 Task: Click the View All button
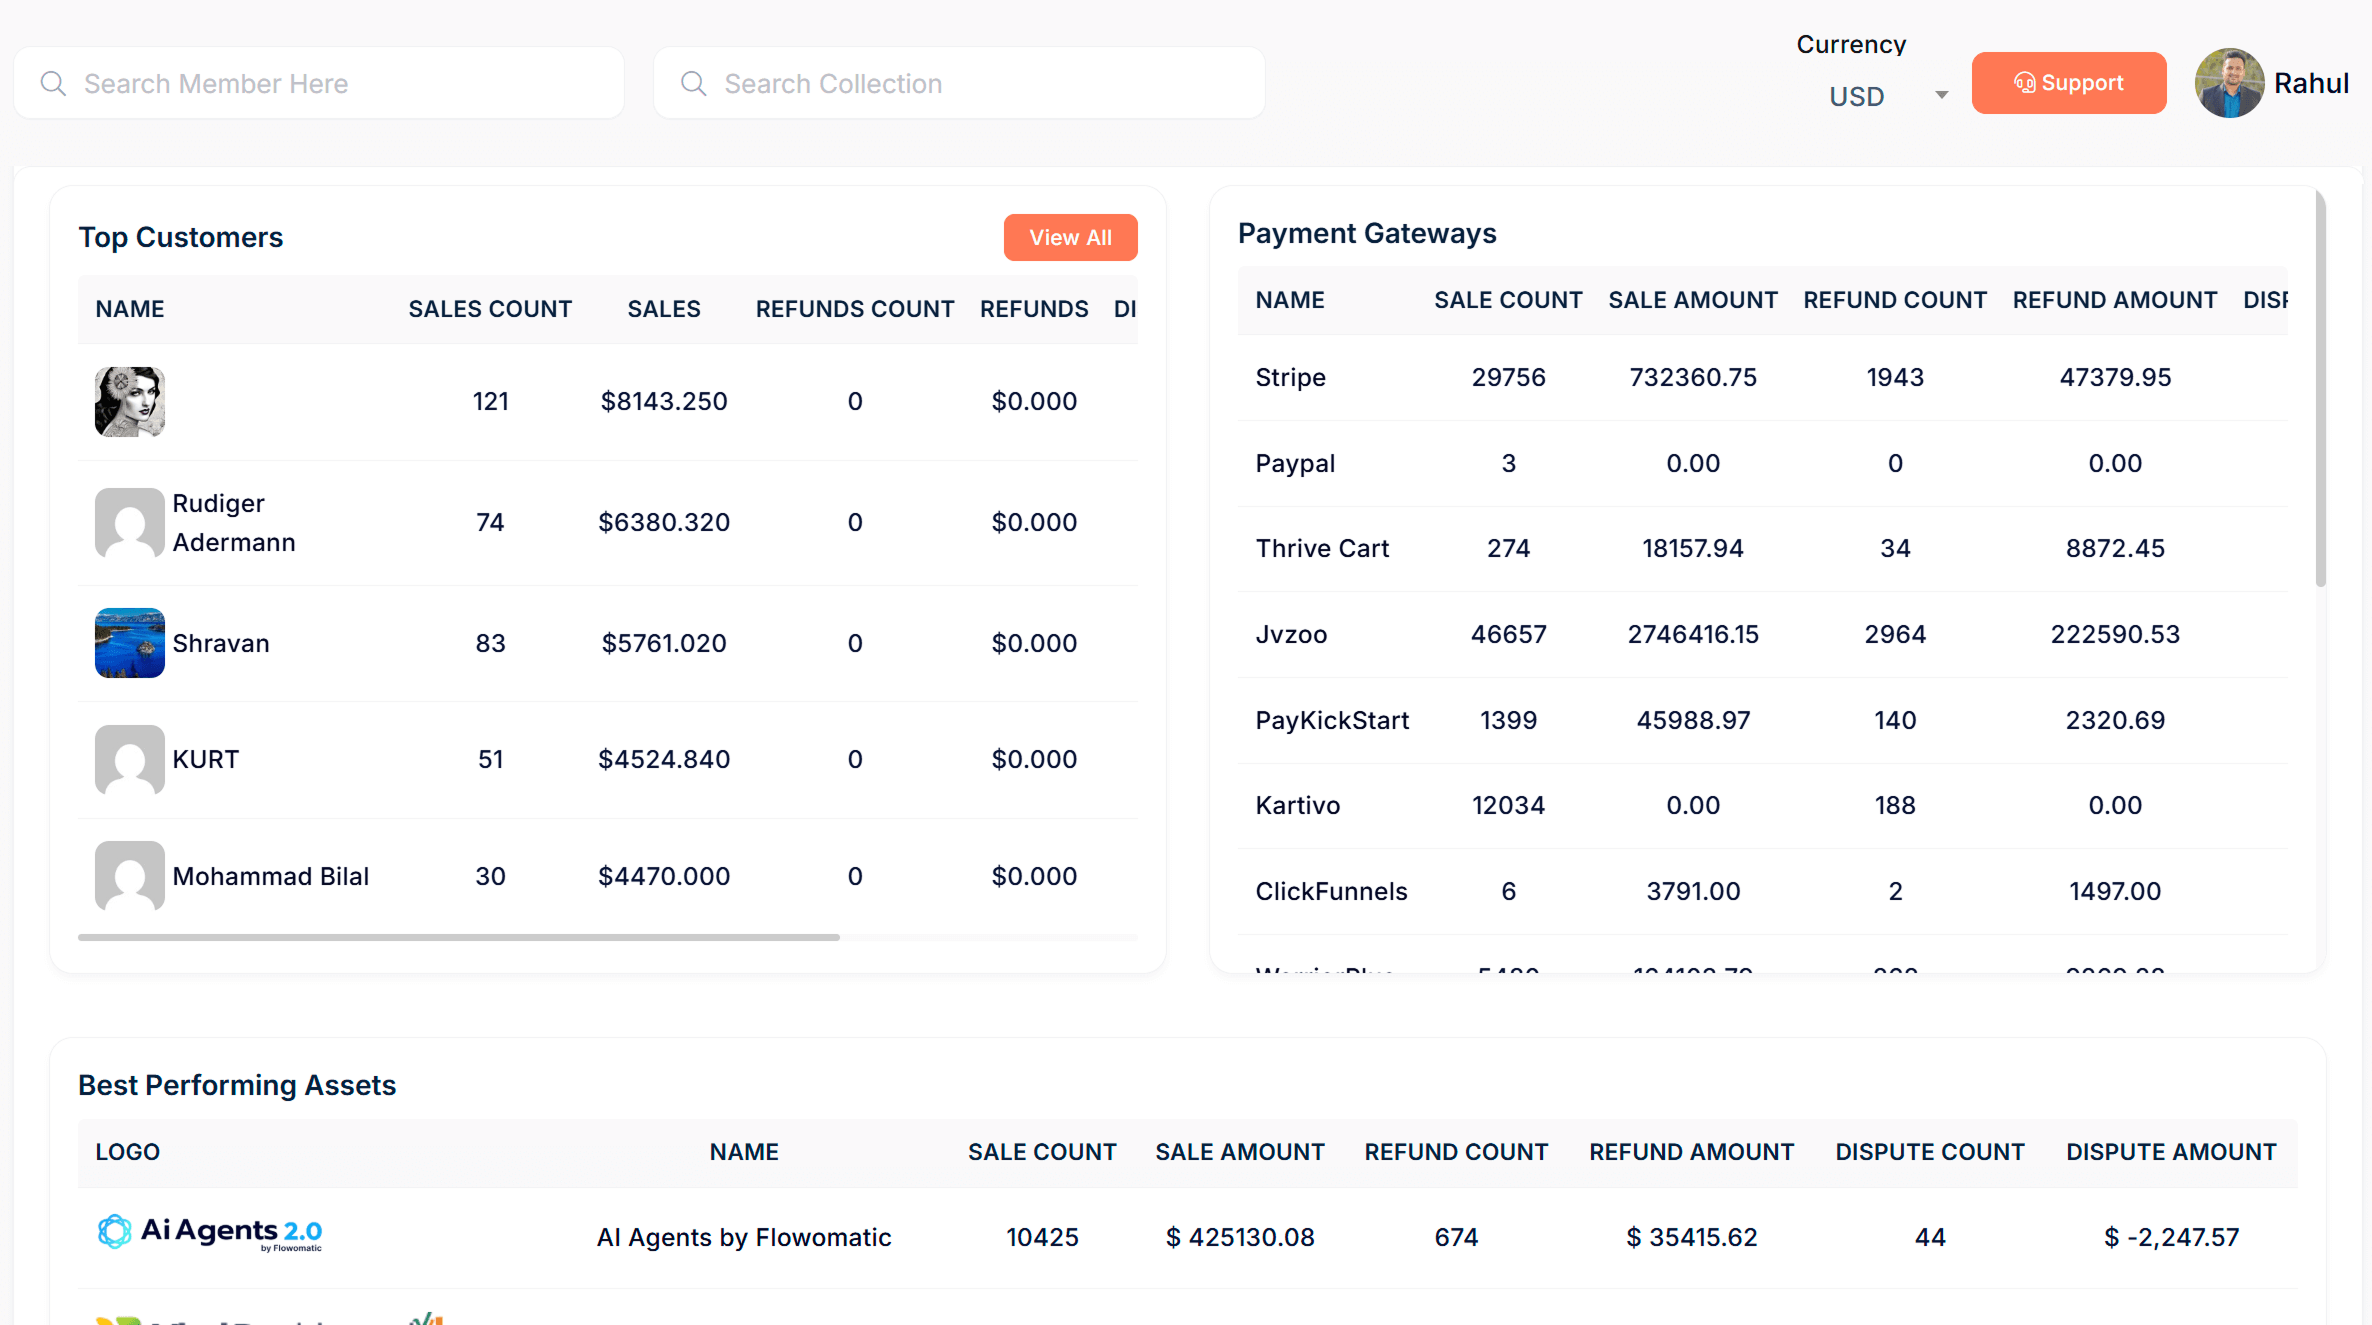point(1070,237)
